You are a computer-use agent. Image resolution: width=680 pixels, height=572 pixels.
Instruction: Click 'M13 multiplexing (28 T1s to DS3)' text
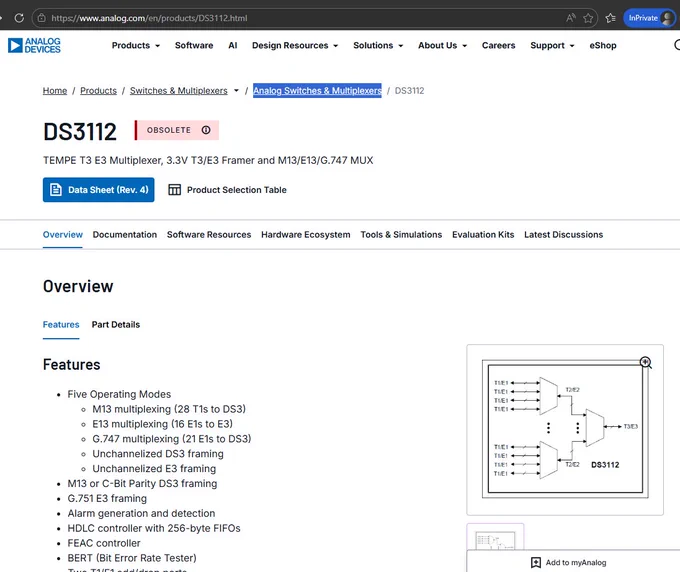click(169, 409)
